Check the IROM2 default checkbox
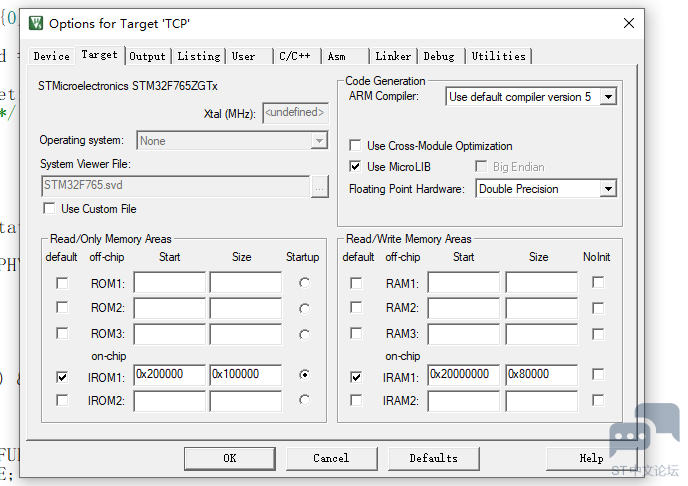The height and width of the screenshot is (486, 688). click(62, 401)
